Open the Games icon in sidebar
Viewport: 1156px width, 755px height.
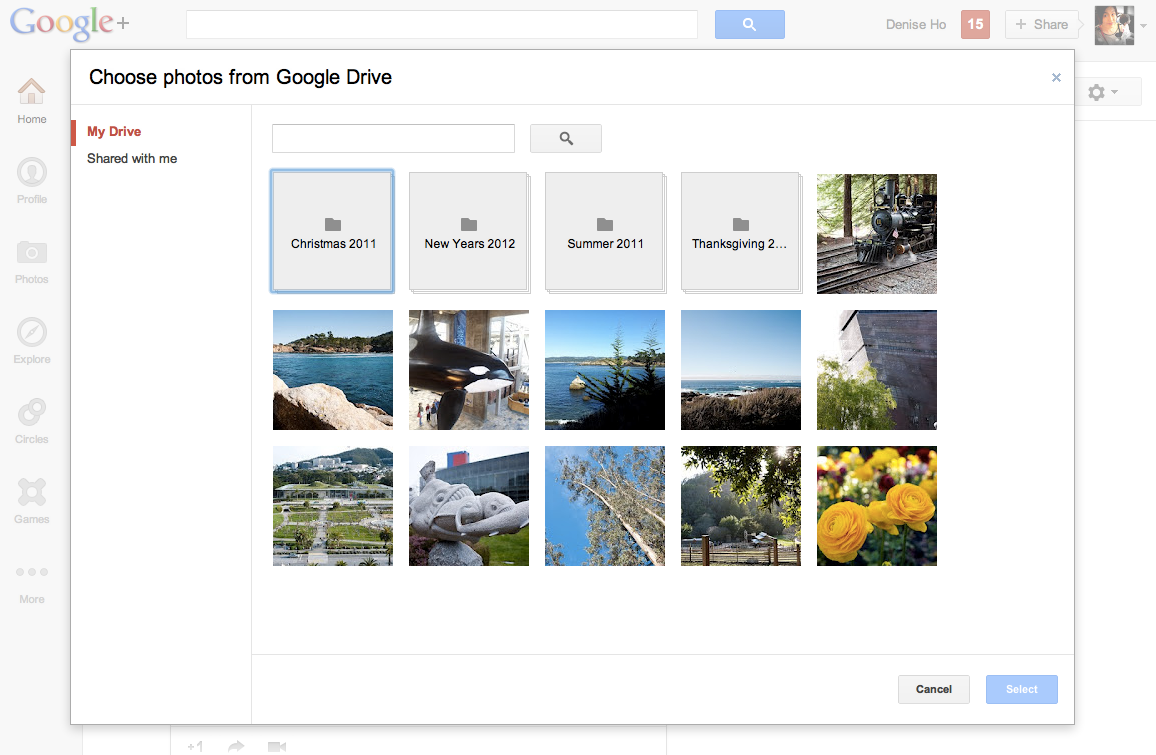pos(32,492)
